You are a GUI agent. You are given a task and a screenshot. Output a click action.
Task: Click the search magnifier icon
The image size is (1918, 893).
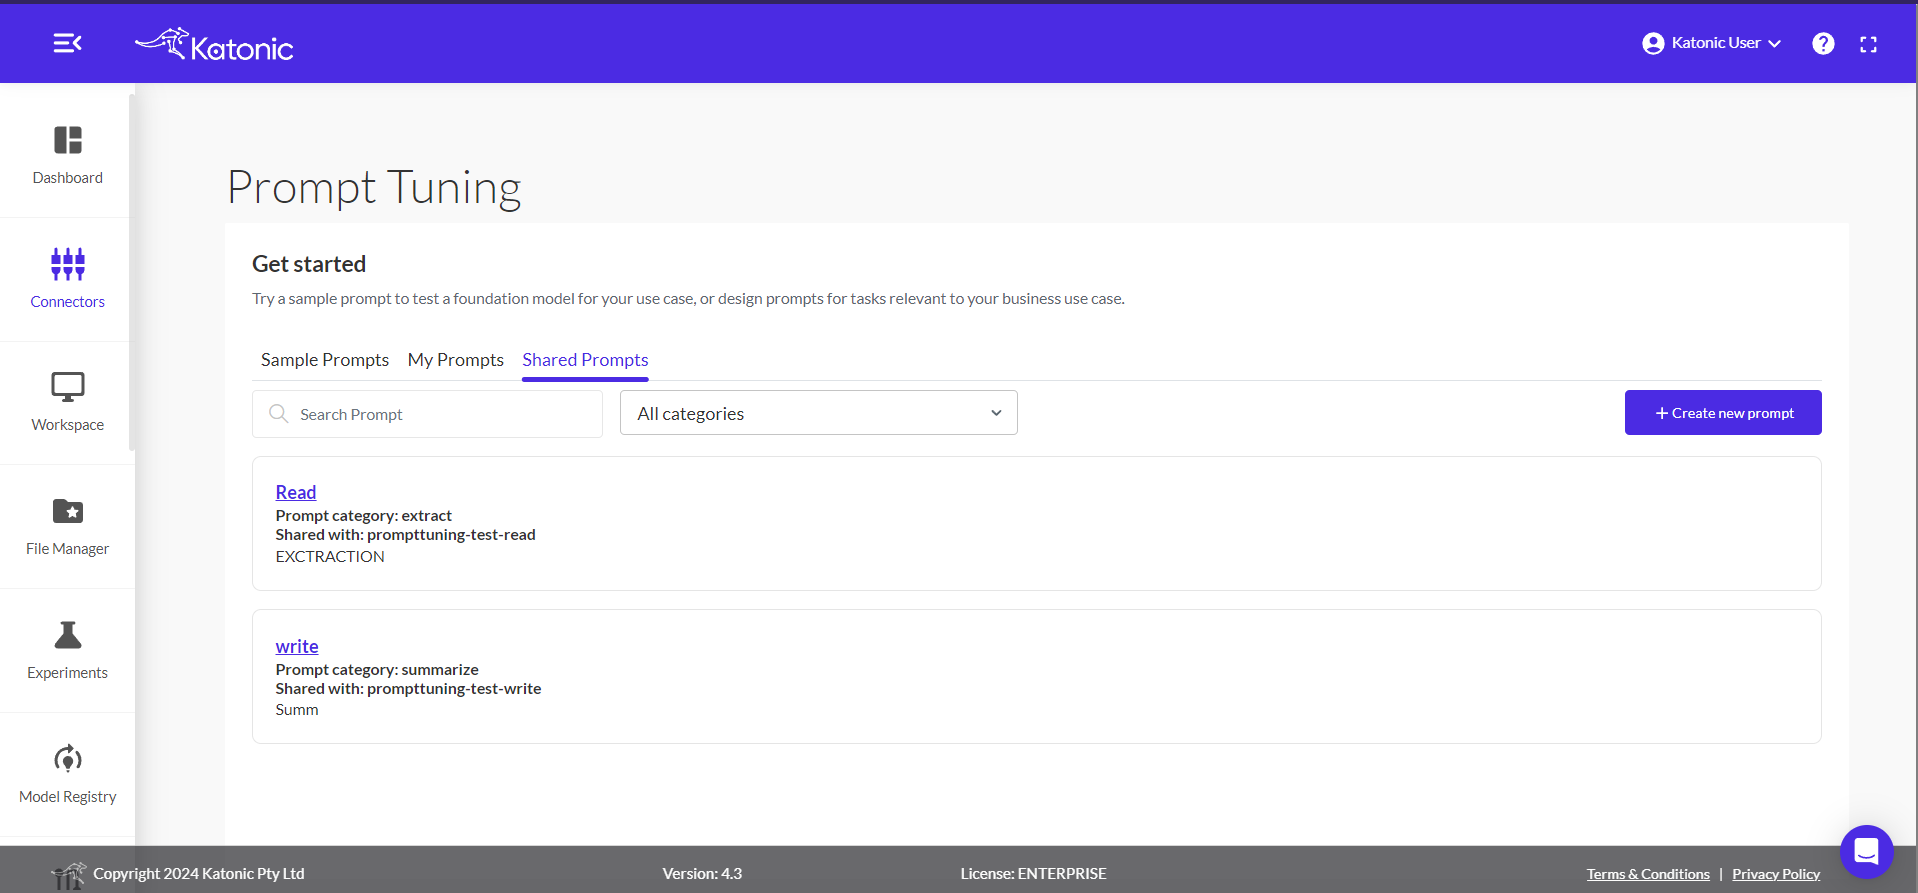279,413
